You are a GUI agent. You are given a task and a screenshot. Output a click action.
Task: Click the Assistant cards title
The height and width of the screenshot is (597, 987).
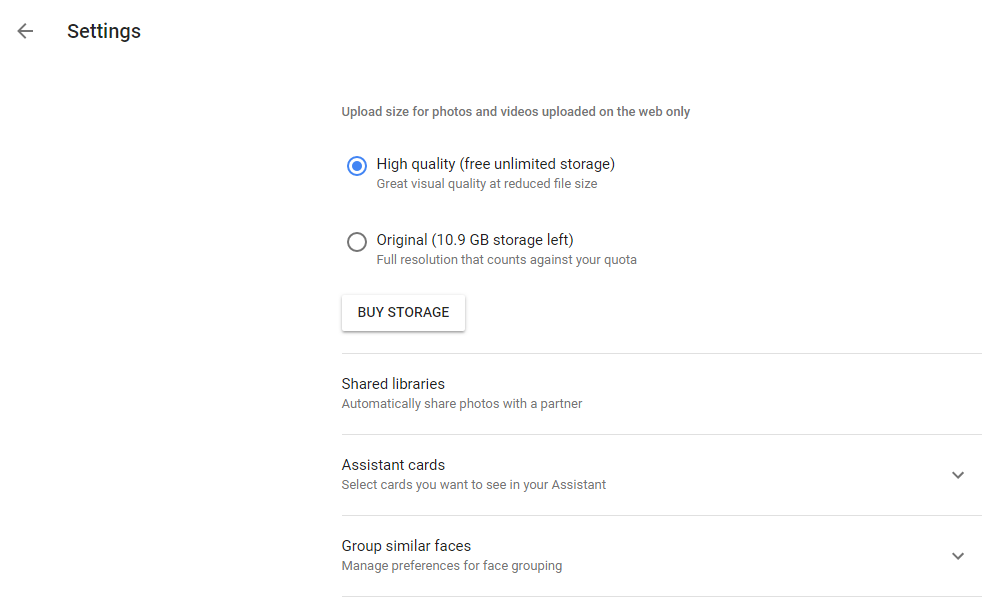(393, 465)
